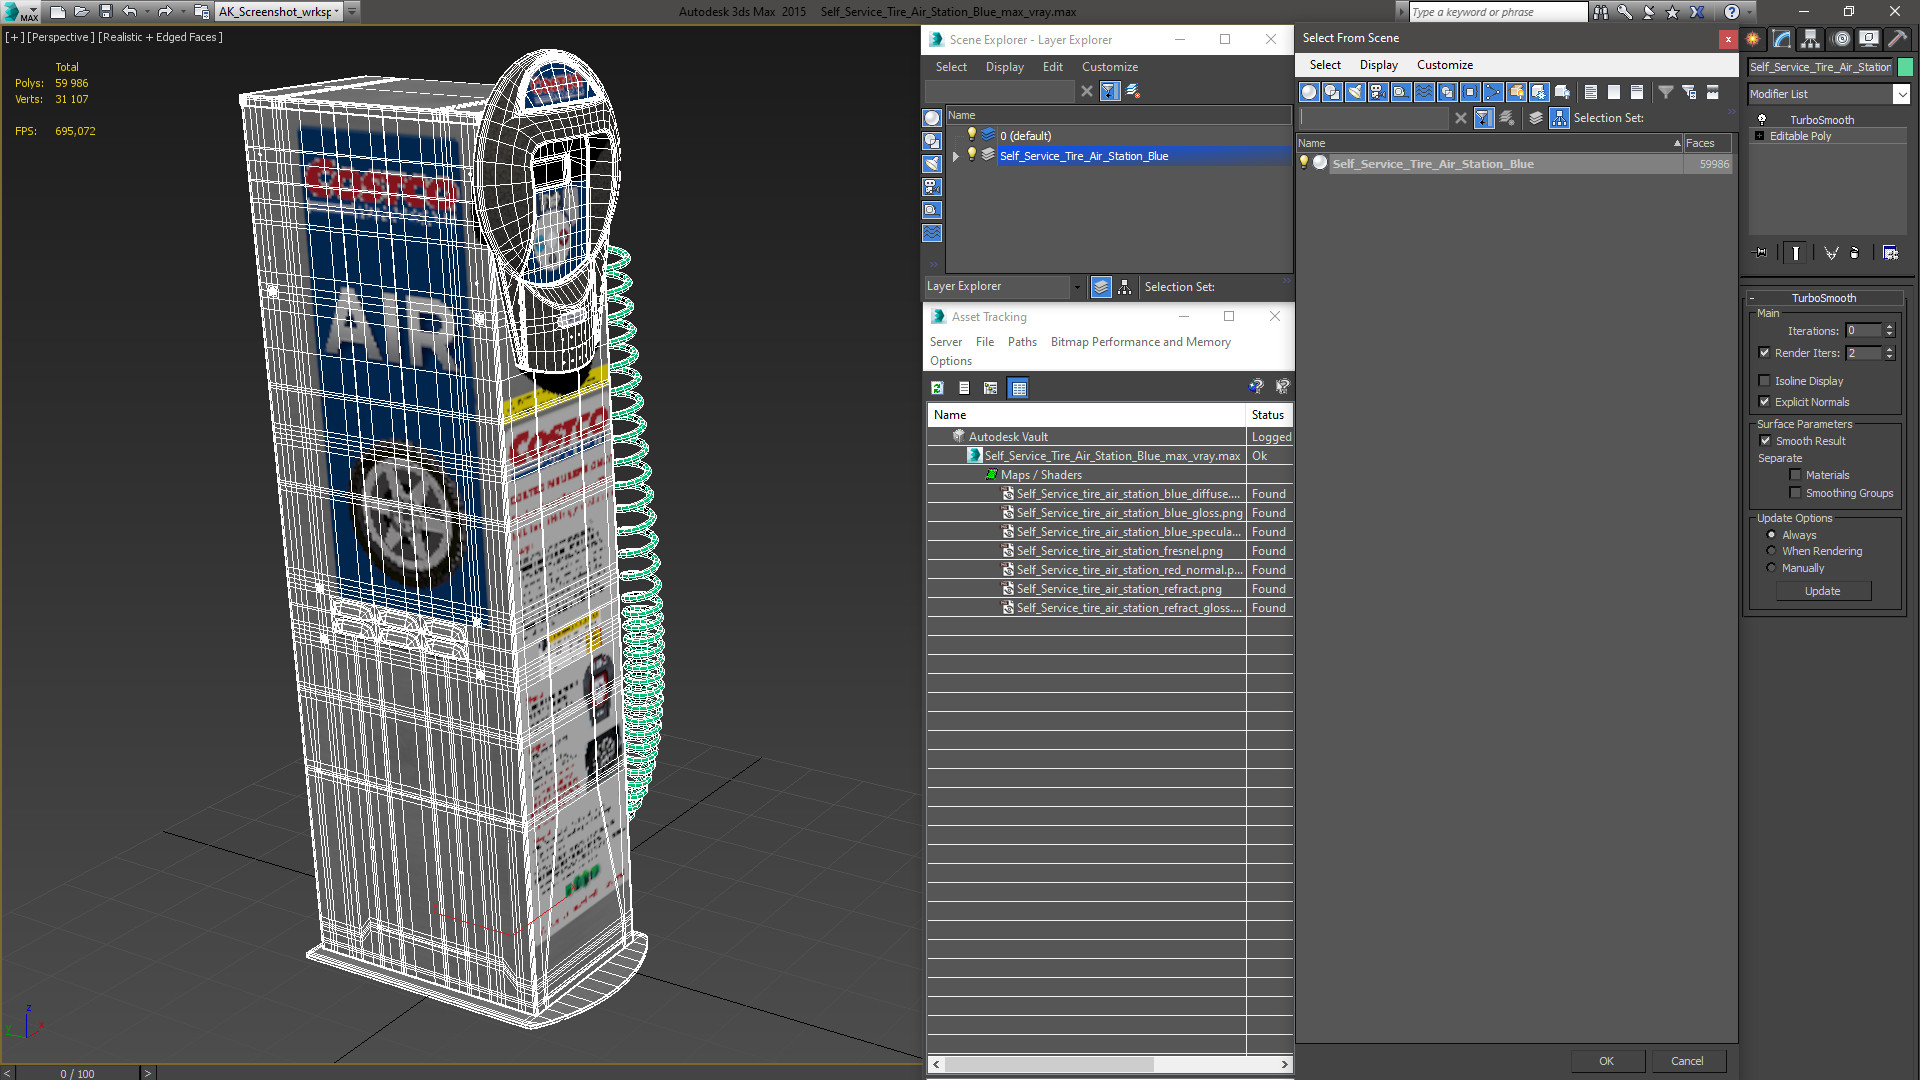Toggle Display Cameras filter in Select From Scene
Viewport: 1920px width, 1080px height.
point(1378,92)
